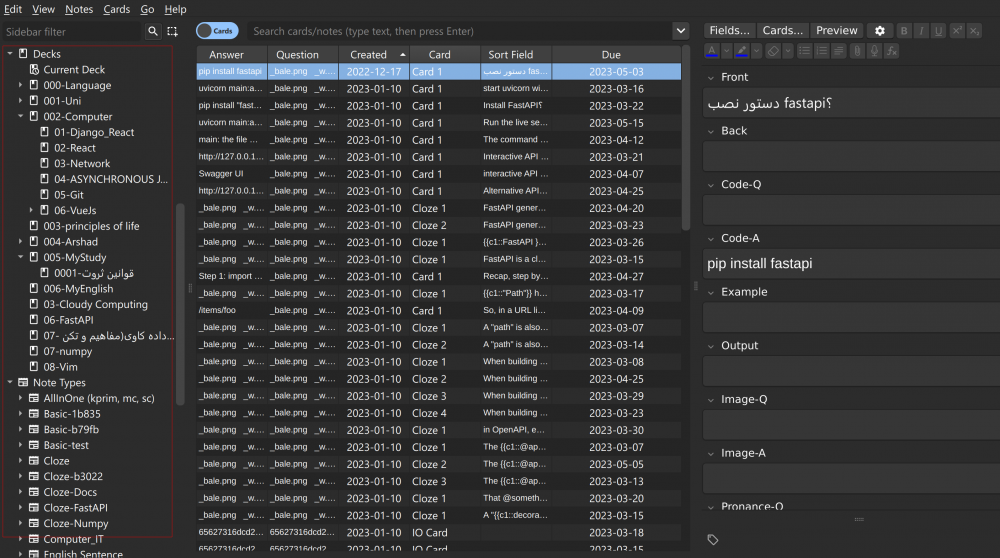Toggle bold formatting
This screenshot has height=558, width=1000.
click(x=905, y=31)
